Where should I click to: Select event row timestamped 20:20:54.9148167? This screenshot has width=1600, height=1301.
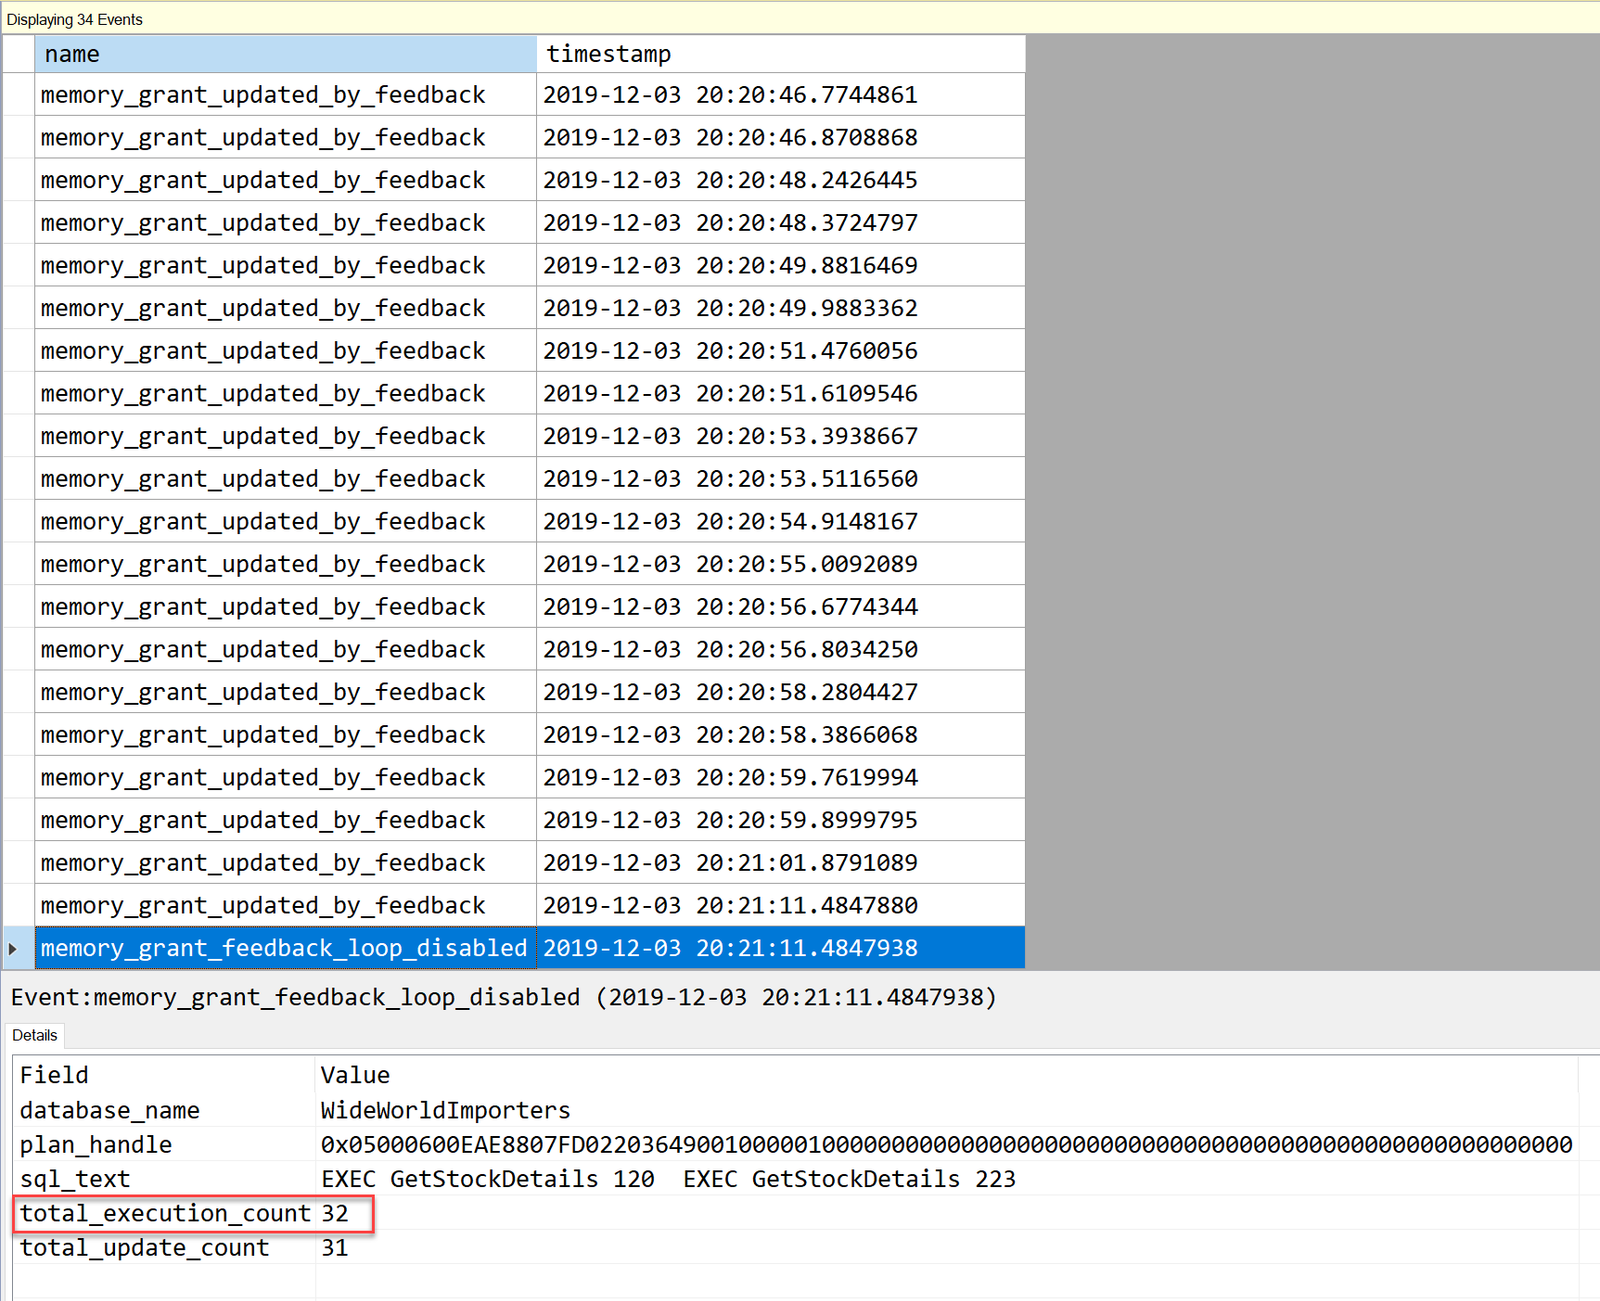514,521
